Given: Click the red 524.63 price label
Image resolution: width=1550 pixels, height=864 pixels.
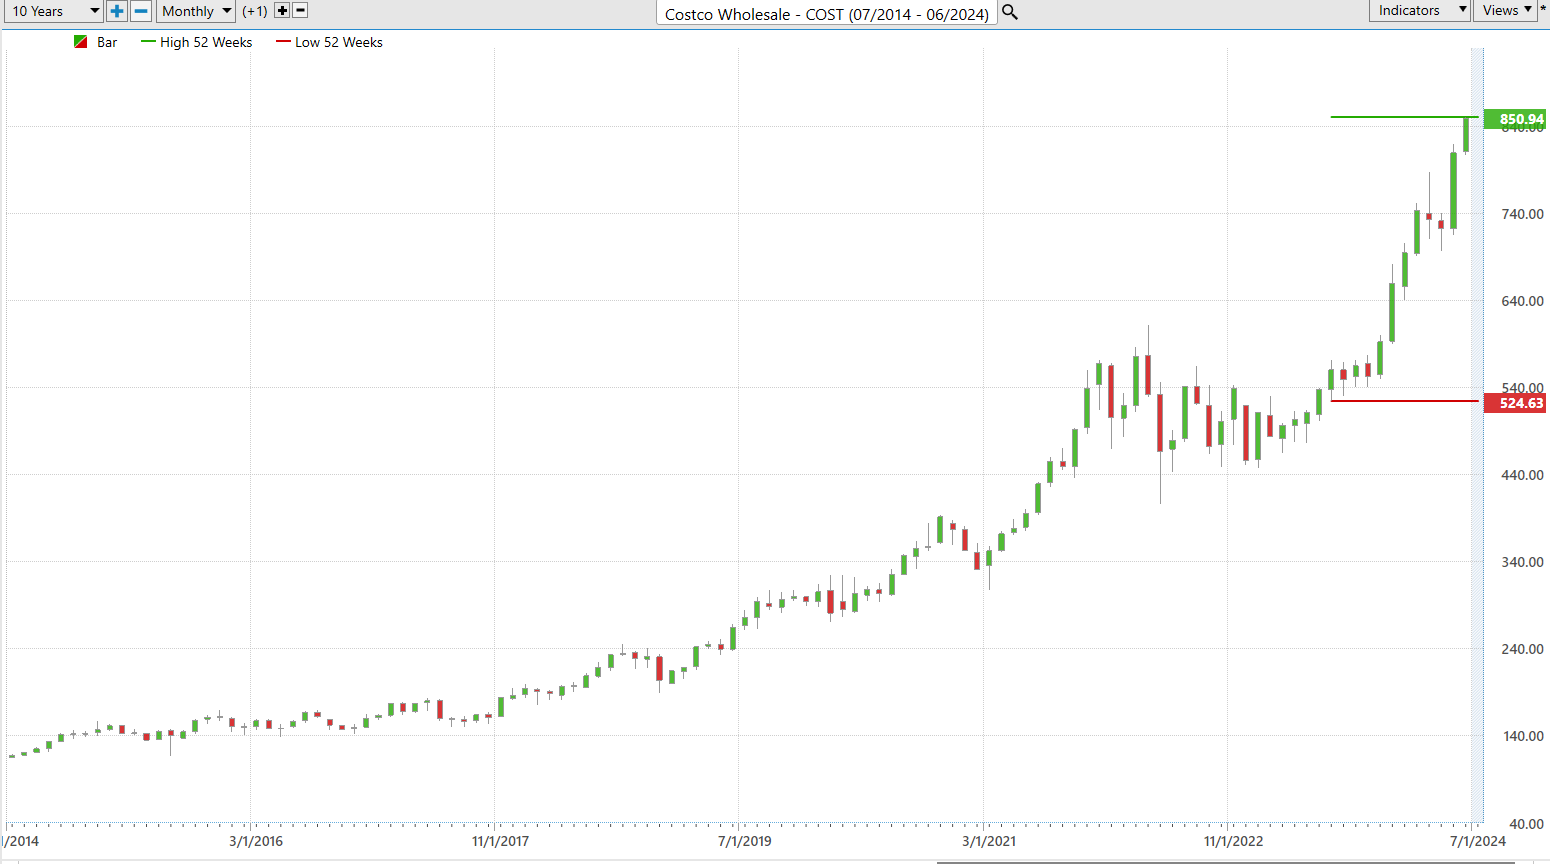Looking at the screenshot, I should pyautogui.click(x=1516, y=403).
